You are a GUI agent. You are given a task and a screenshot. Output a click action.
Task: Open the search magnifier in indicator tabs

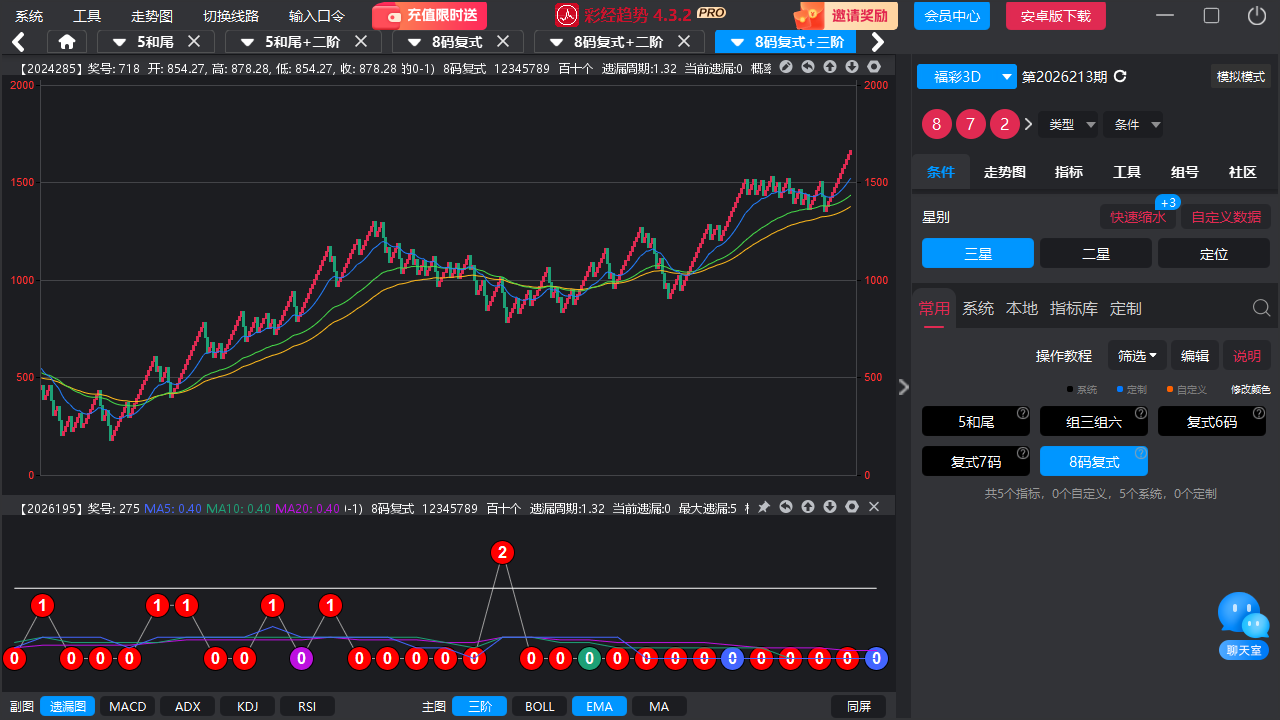[1262, 308]
